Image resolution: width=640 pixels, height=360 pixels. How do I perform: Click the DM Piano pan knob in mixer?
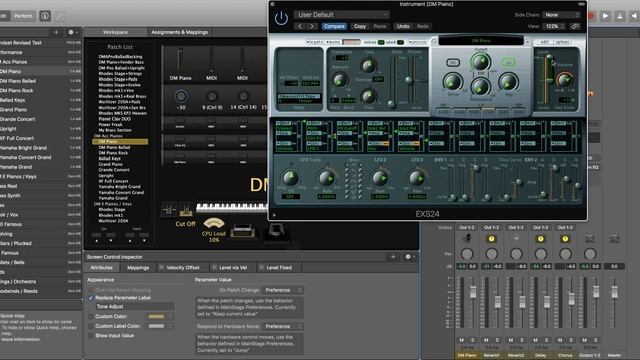[467, 254]
